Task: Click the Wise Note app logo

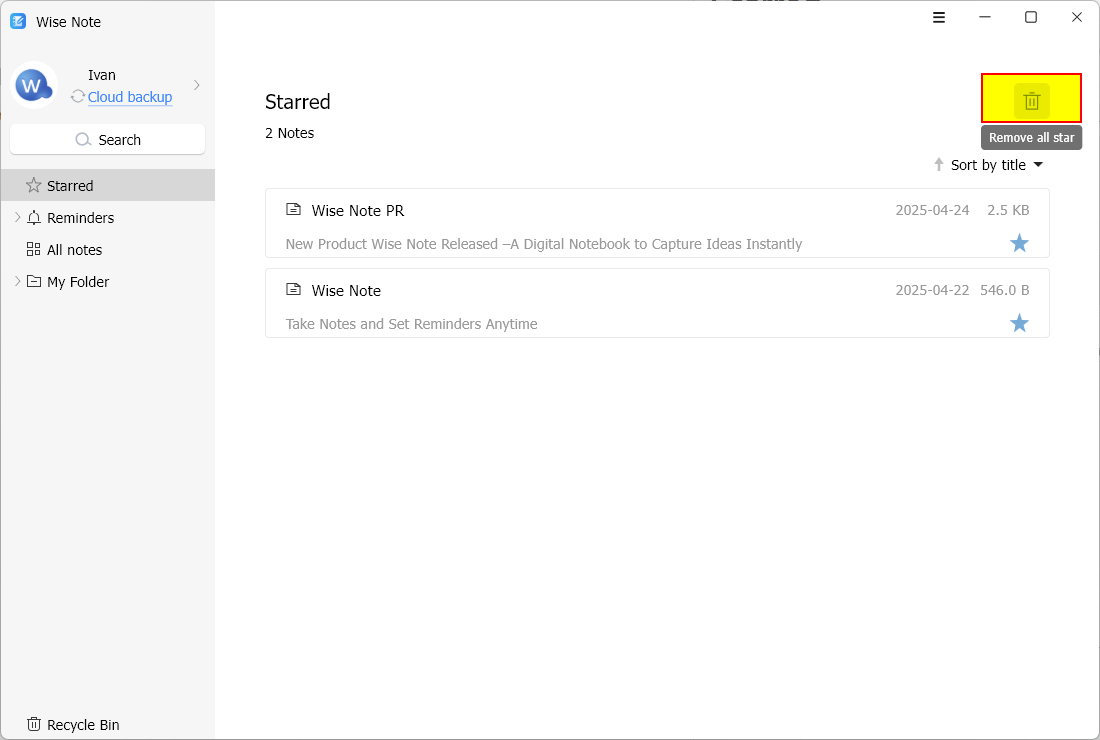Action: pos(18,21)
